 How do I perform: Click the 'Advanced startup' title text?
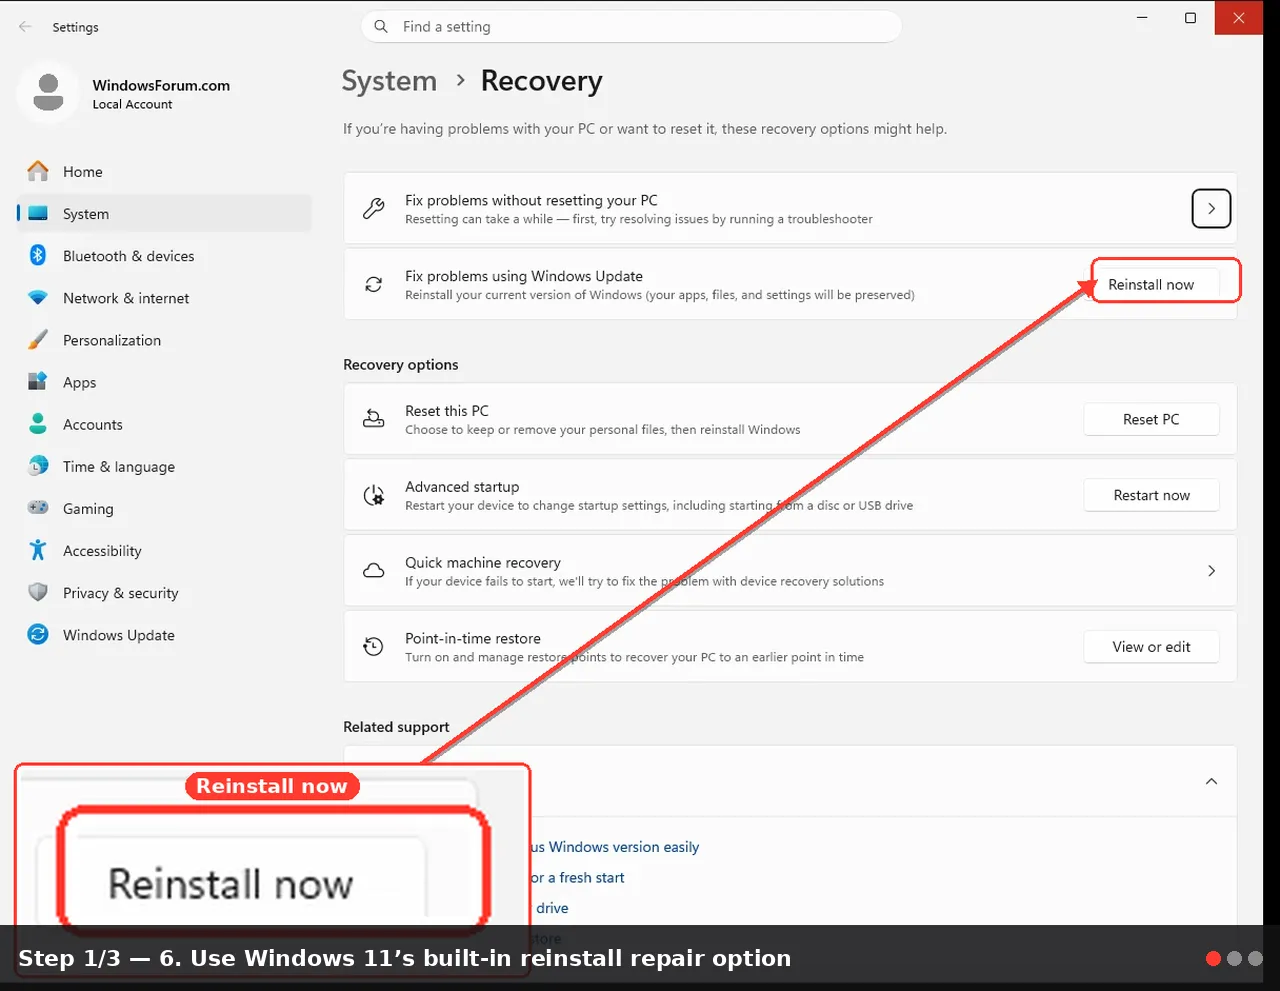pyautogui.click(x=462, y=487)
